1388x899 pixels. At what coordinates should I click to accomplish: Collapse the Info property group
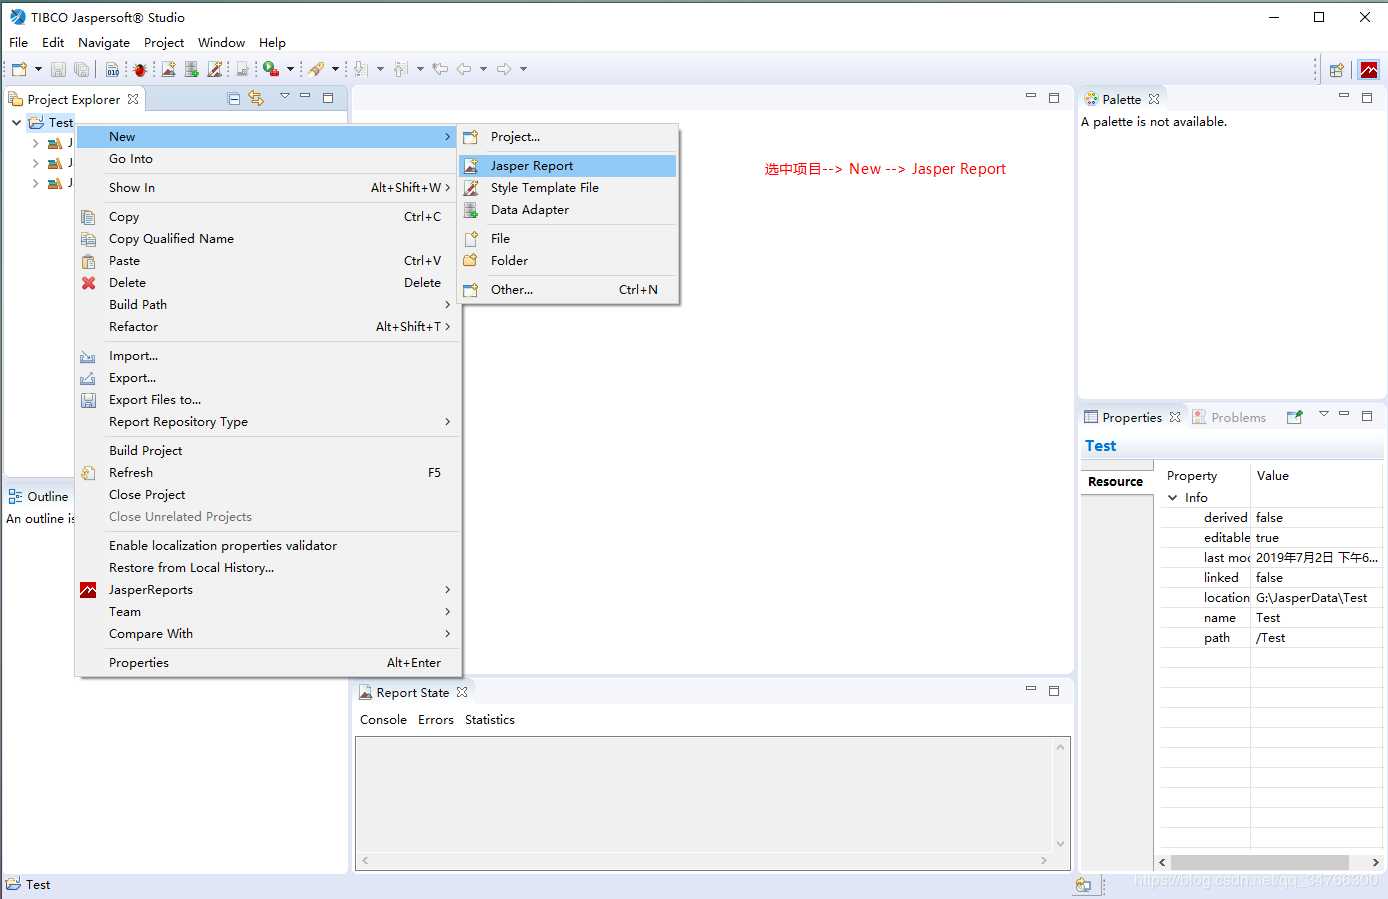tap(1173, 497)
